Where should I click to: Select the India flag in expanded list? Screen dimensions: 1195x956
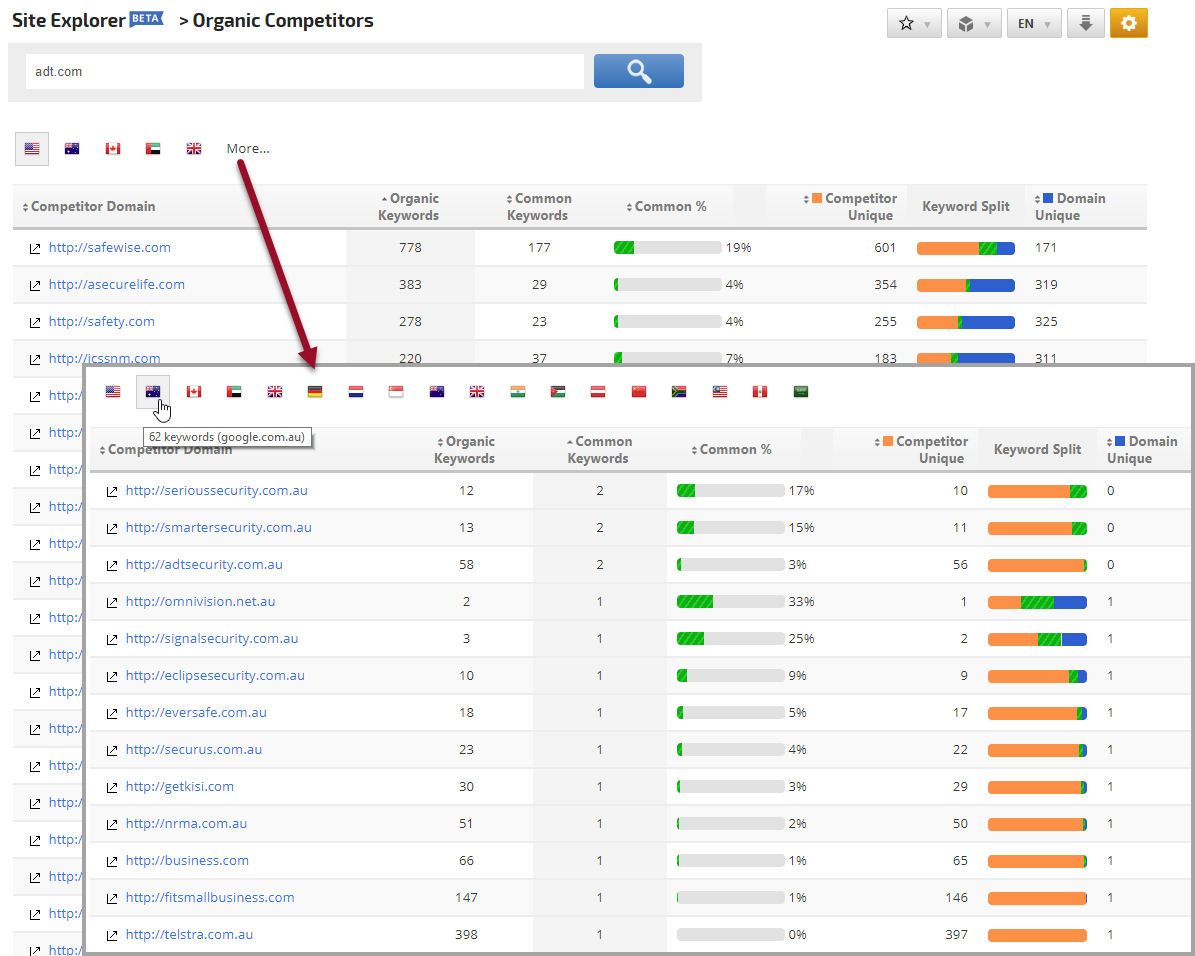[x=517, y=392]
